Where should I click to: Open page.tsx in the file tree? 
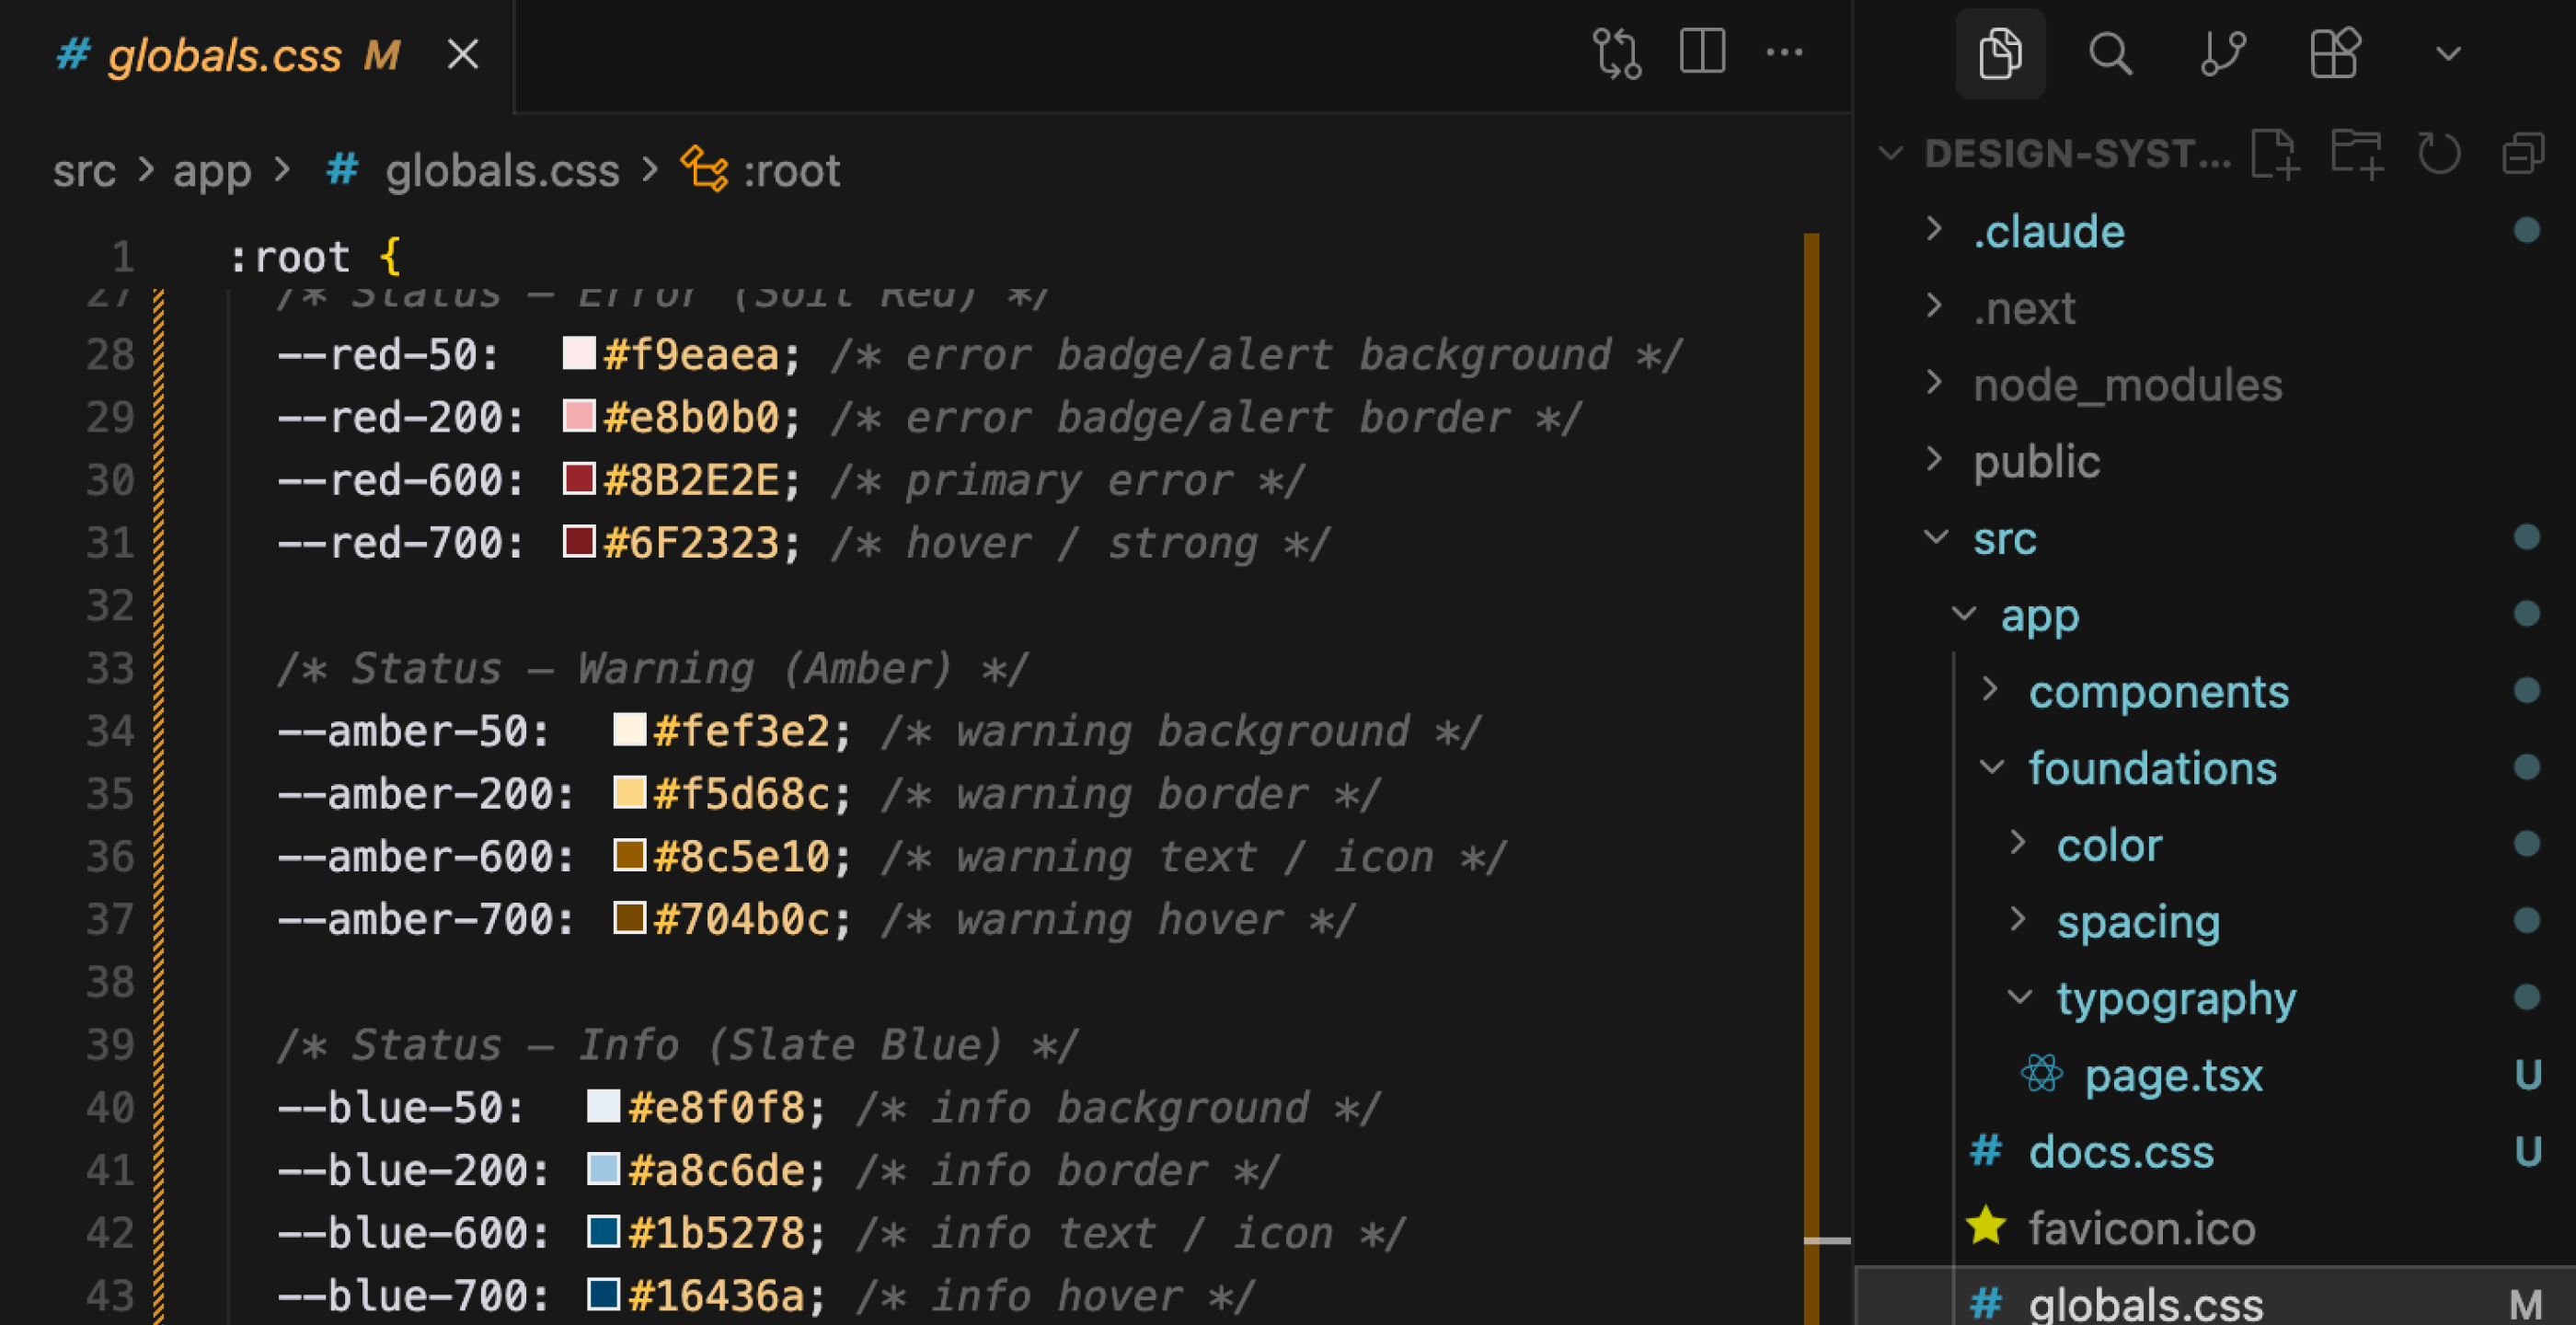click(x=2215, y=1075)
